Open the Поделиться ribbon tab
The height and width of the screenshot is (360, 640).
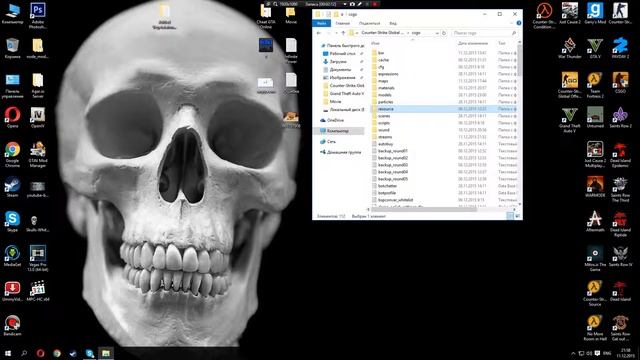pyautogui.click(x=369, y=23)
